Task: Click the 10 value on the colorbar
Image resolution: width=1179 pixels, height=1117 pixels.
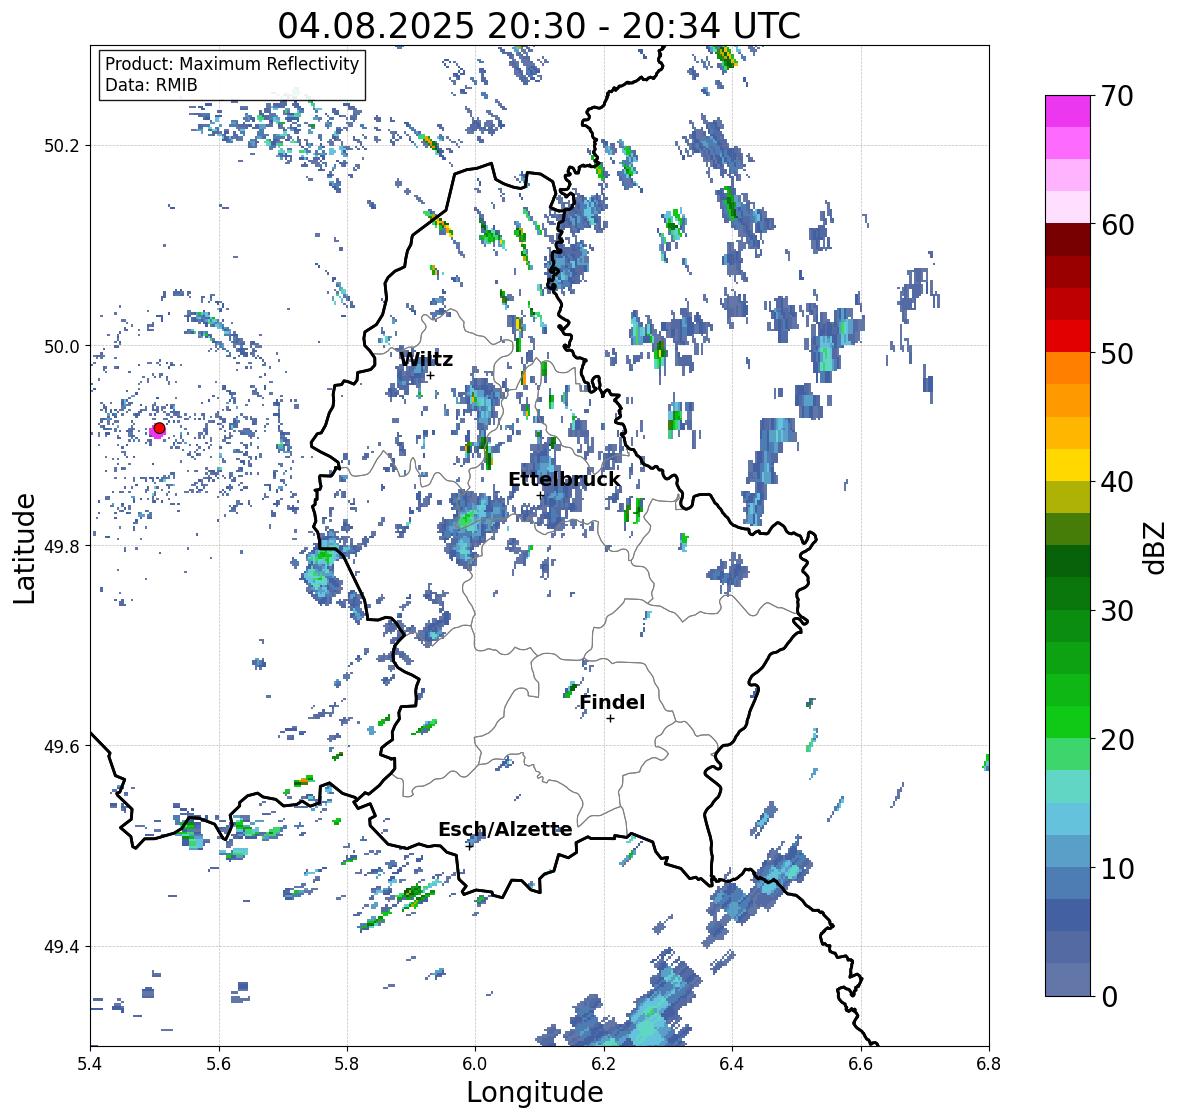Action: 1117,868
